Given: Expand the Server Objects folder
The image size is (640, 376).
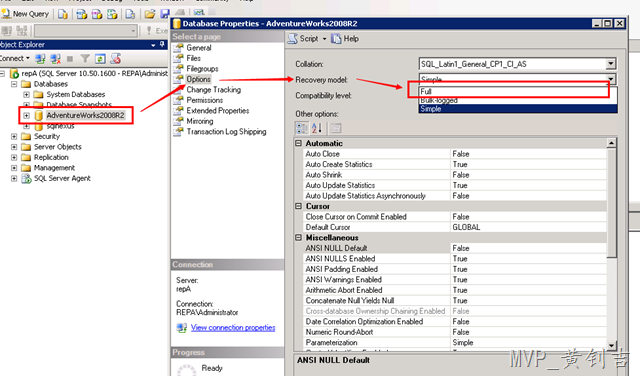Looking at the screenshot, I should (x=14, y=147).
